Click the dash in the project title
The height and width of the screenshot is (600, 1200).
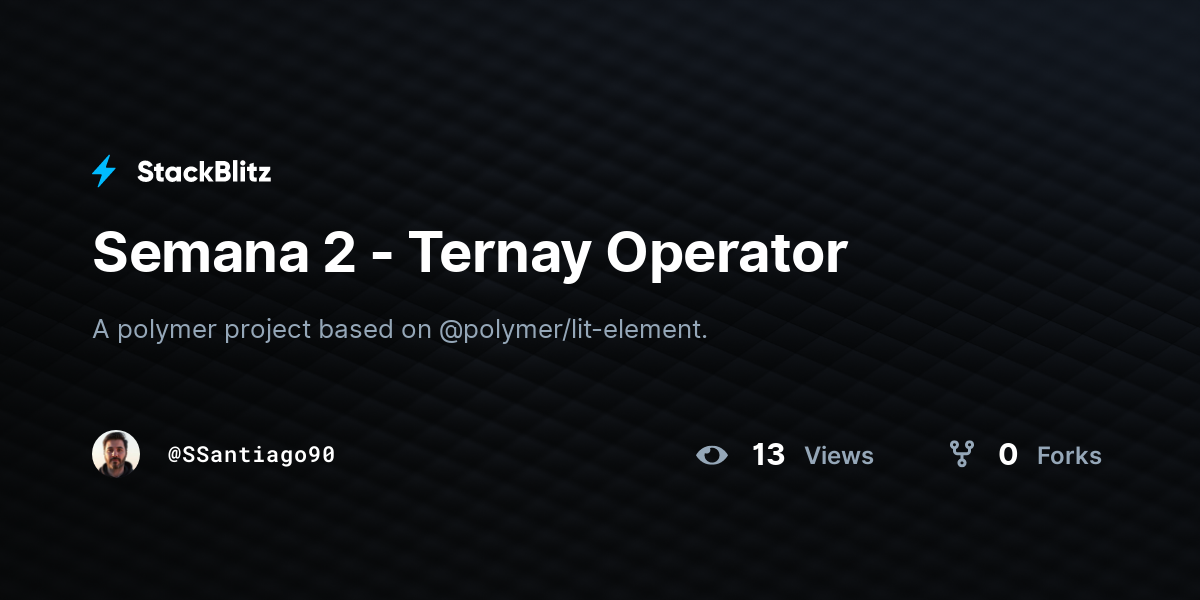[382, 258]
